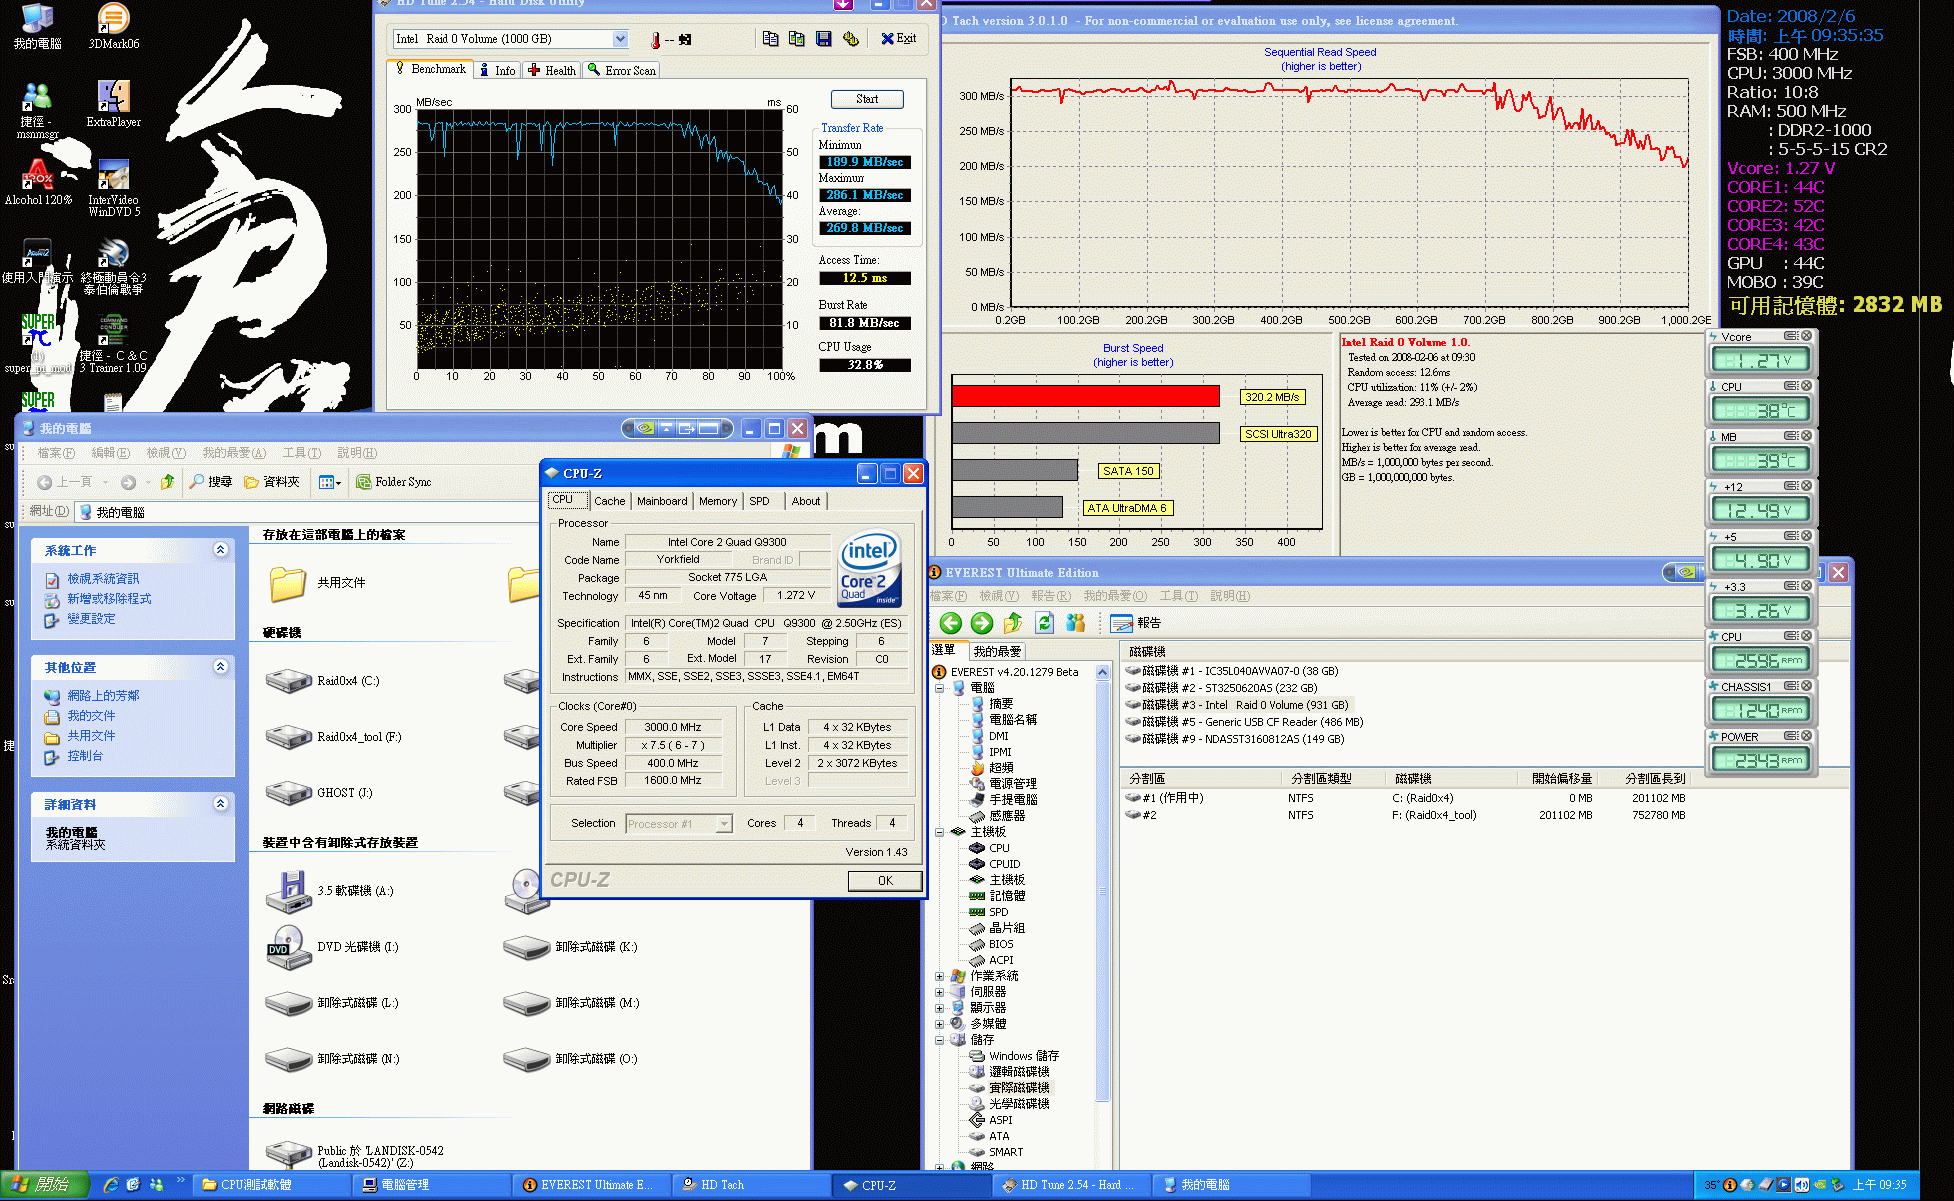Image resolution: width=1954 pixels, height=1201 pixels.
Task: Click the up-folder icon in 我的電腦 toolbar
Action: 167,482
